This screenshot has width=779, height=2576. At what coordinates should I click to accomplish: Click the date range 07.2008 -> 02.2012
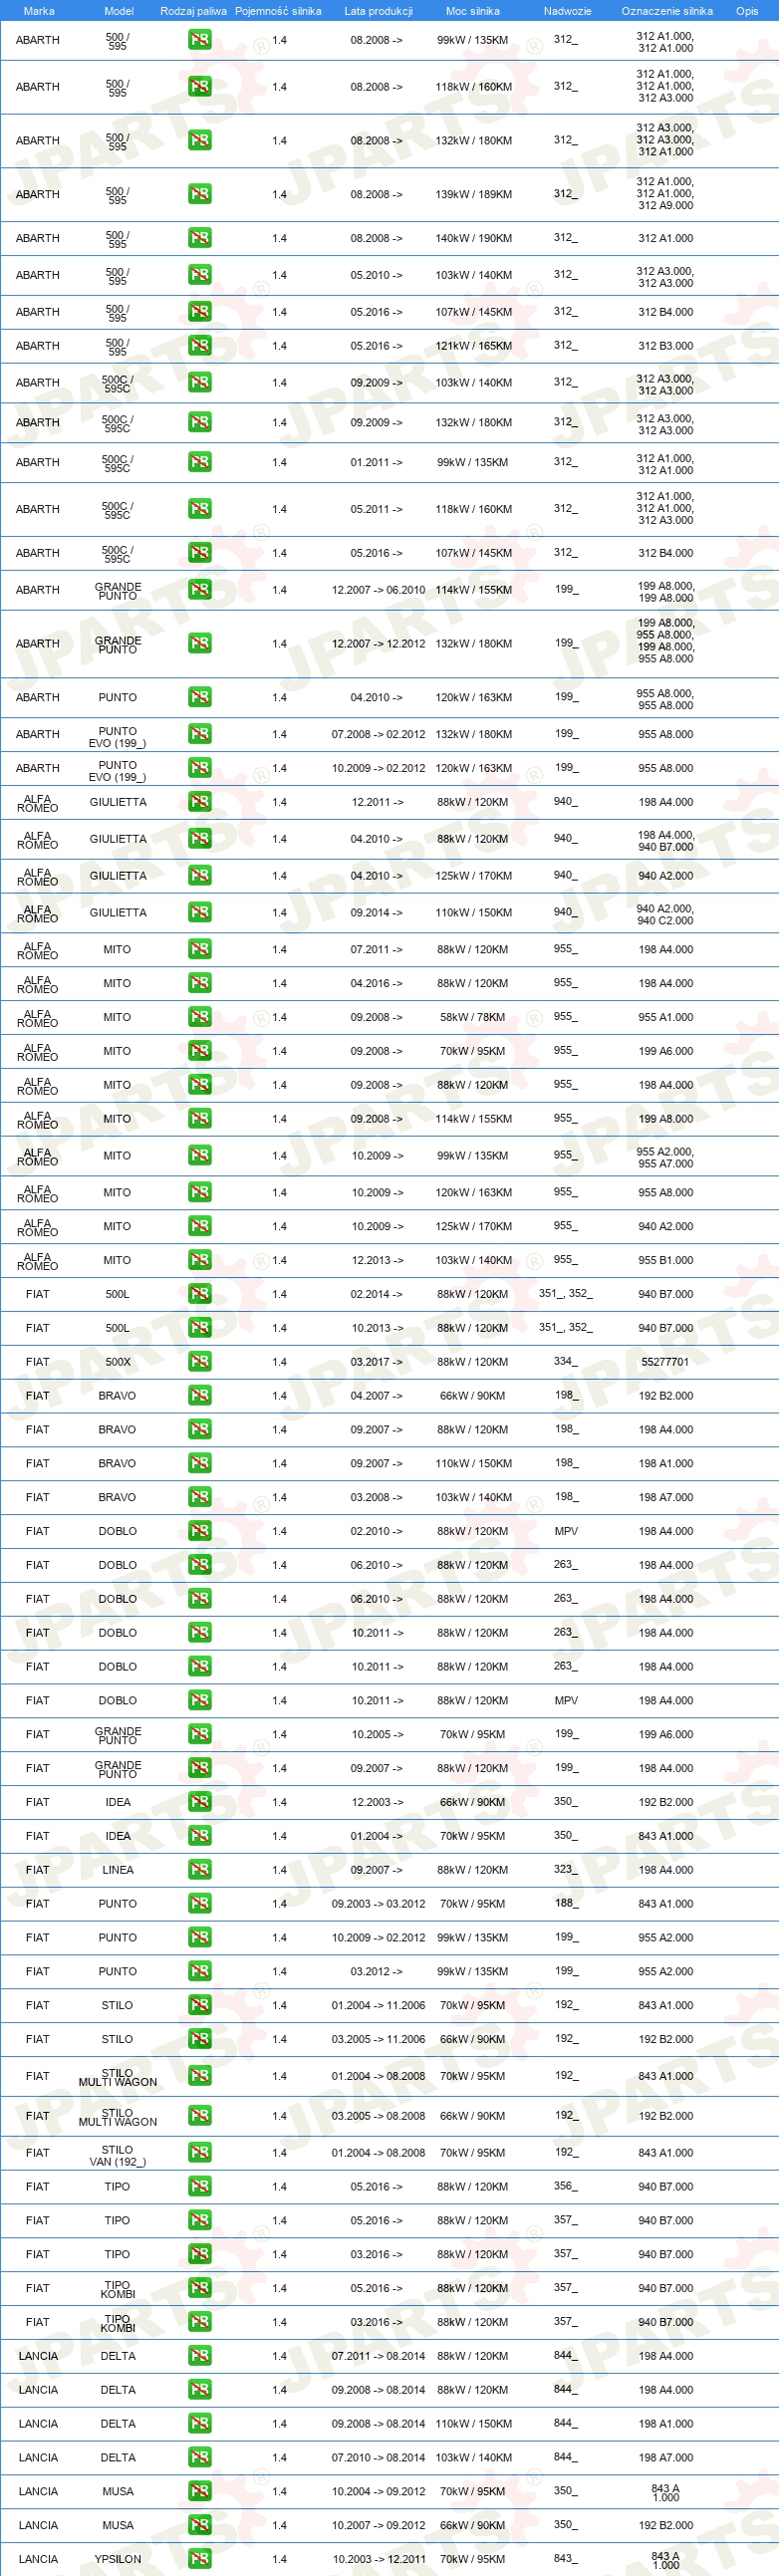tap(378, 734)
